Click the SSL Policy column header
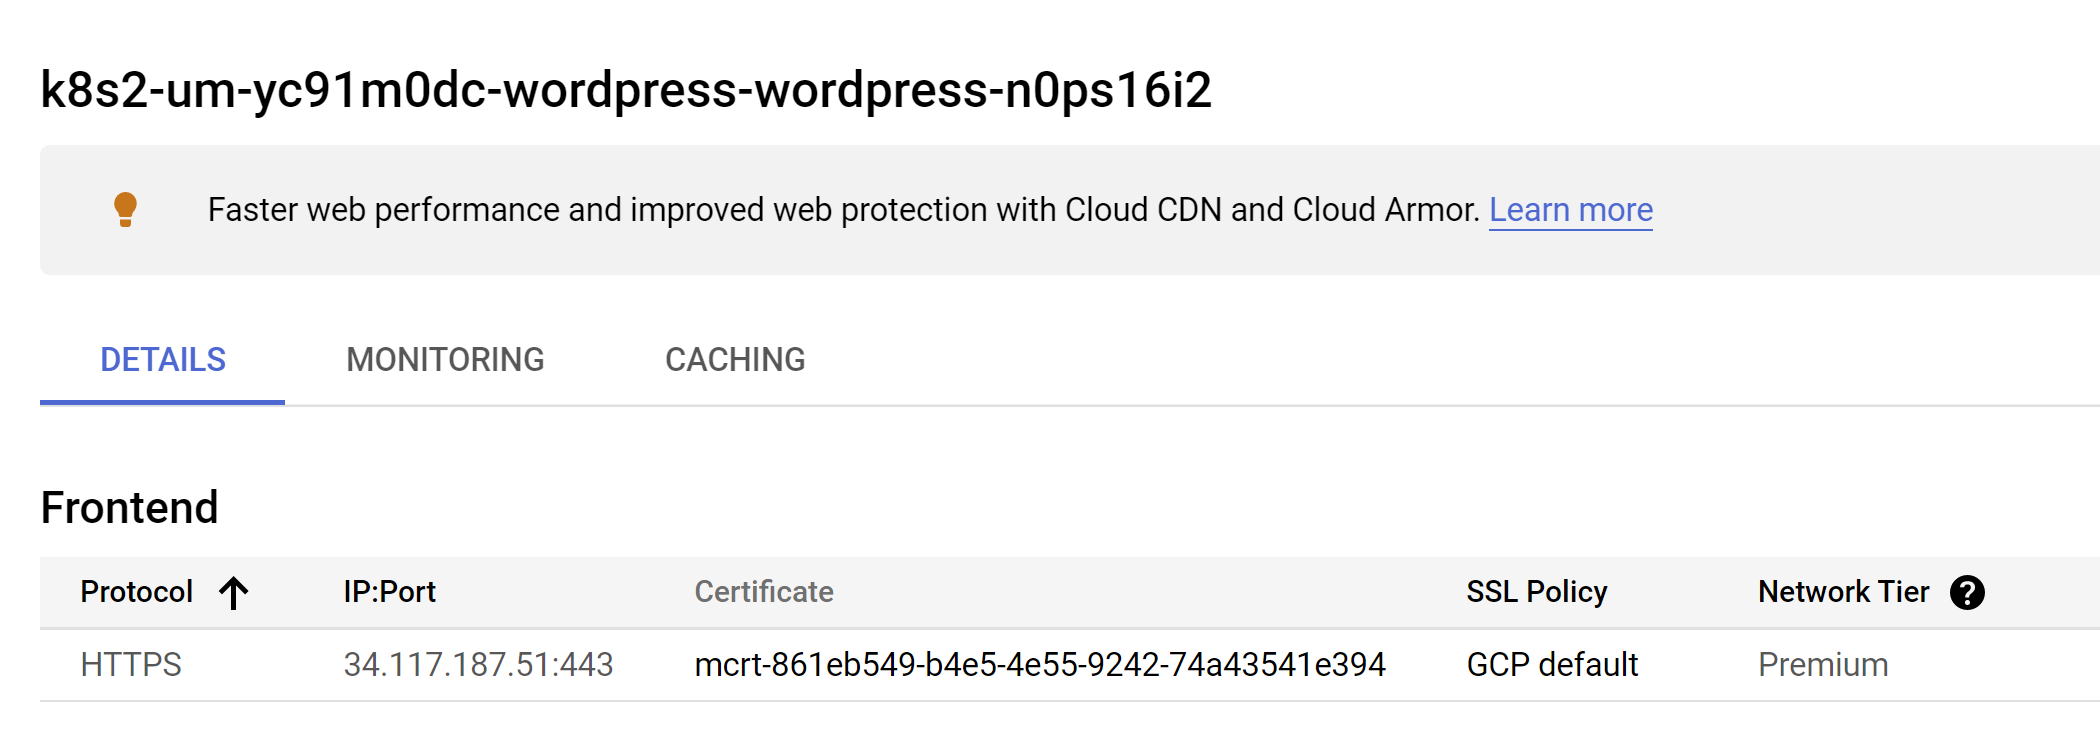 point(1536,592)
